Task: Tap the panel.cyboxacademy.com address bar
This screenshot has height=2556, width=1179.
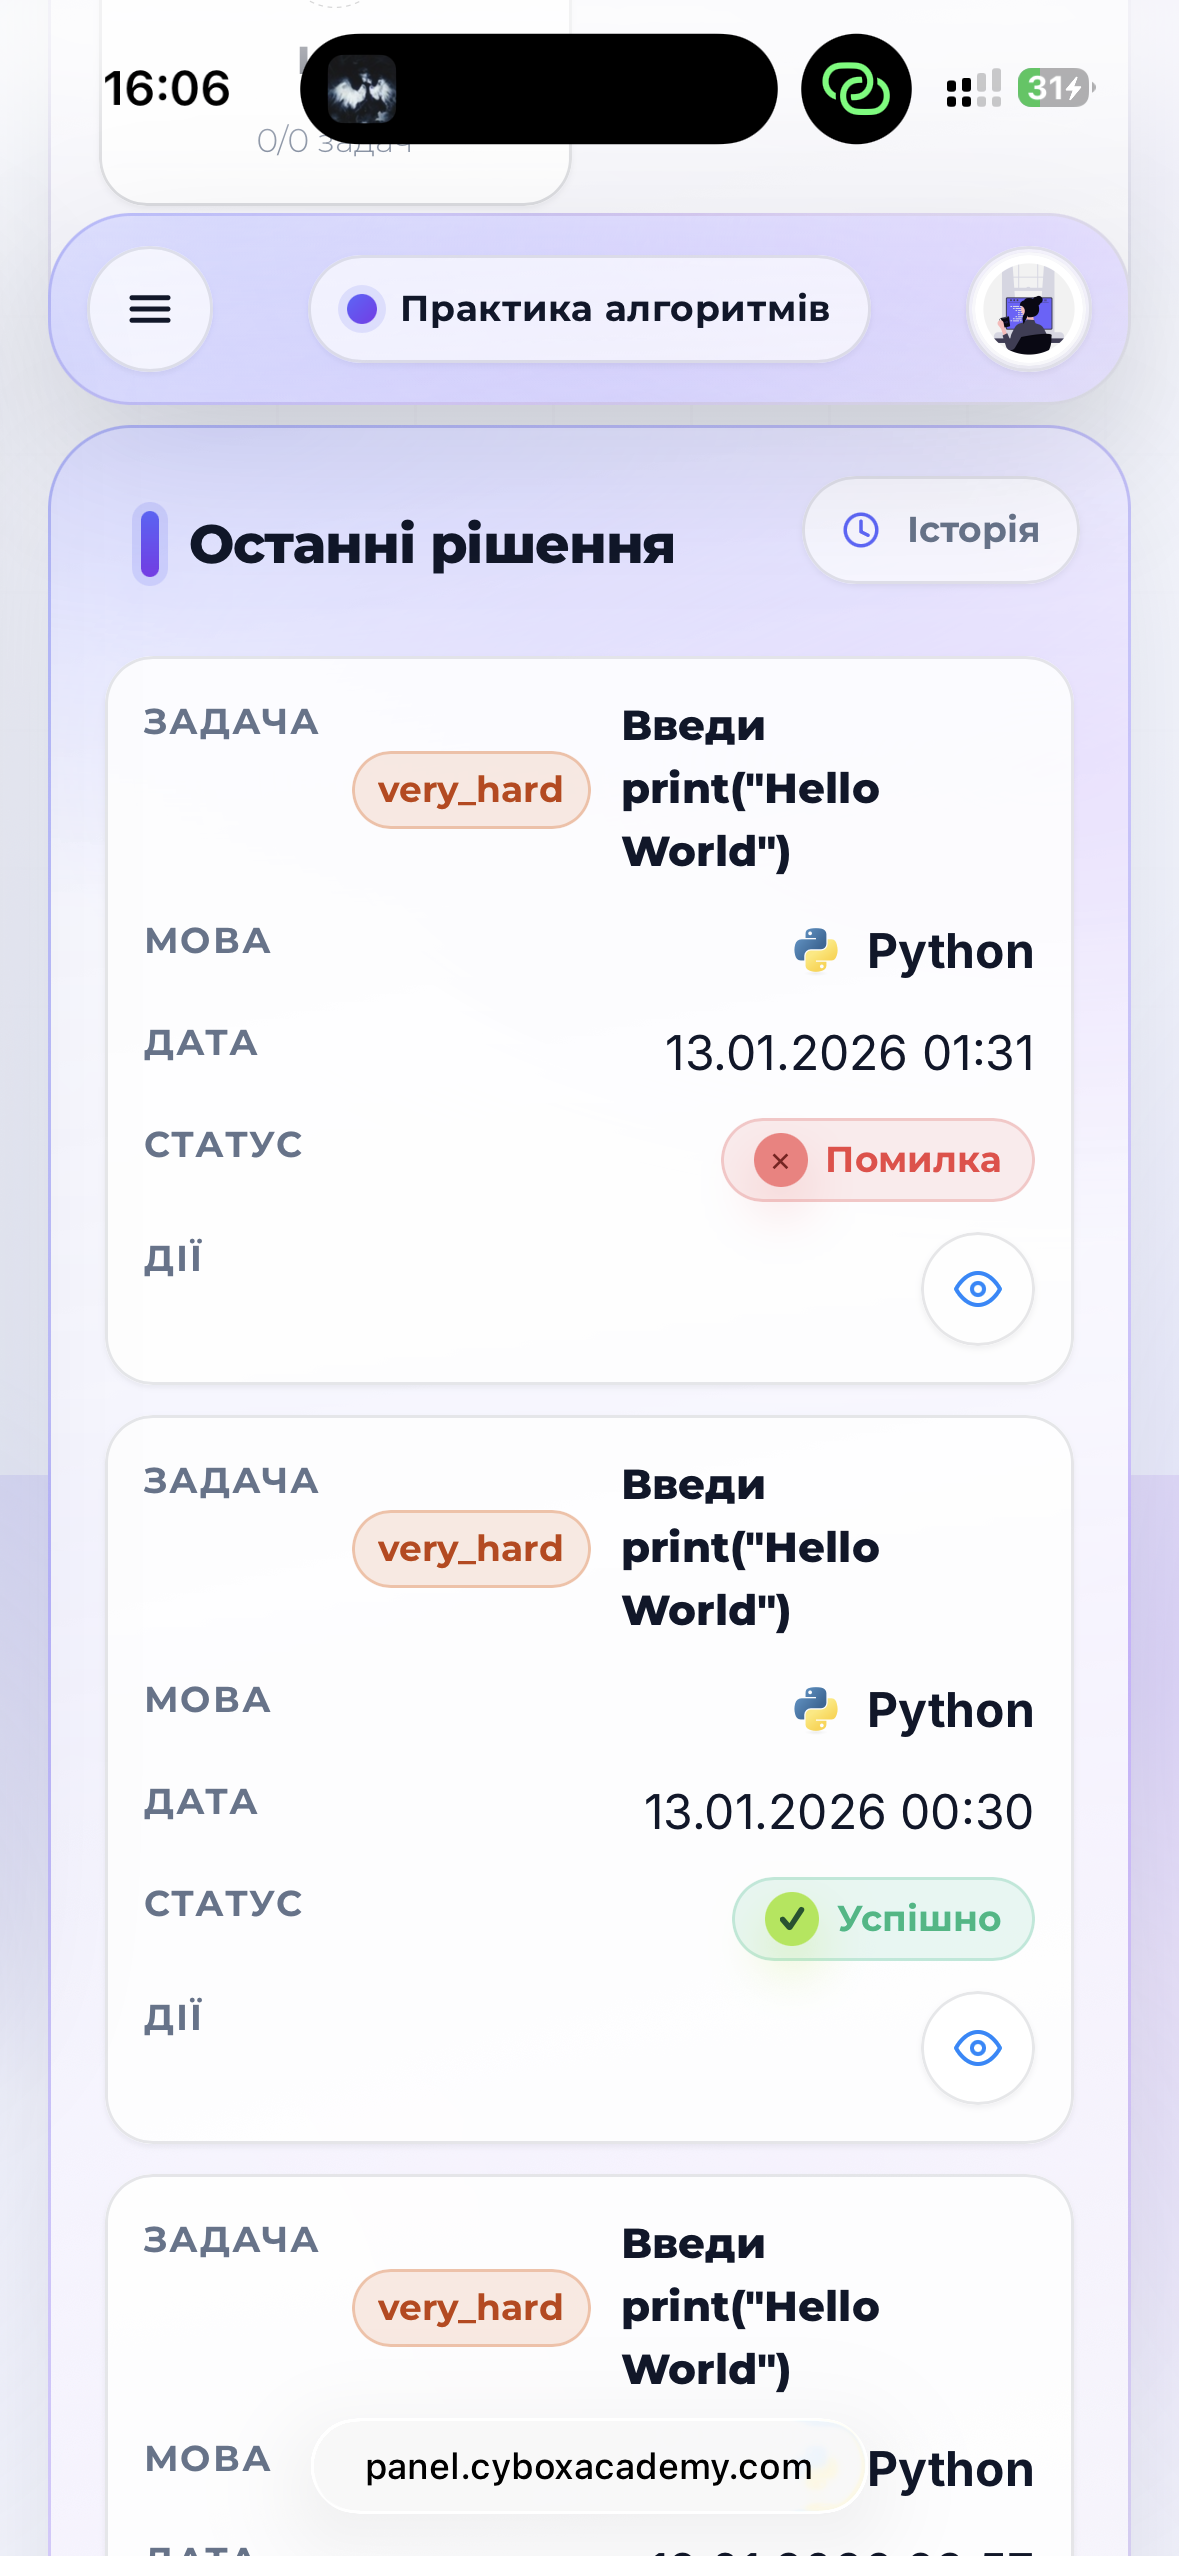Action: (588, 2467)
